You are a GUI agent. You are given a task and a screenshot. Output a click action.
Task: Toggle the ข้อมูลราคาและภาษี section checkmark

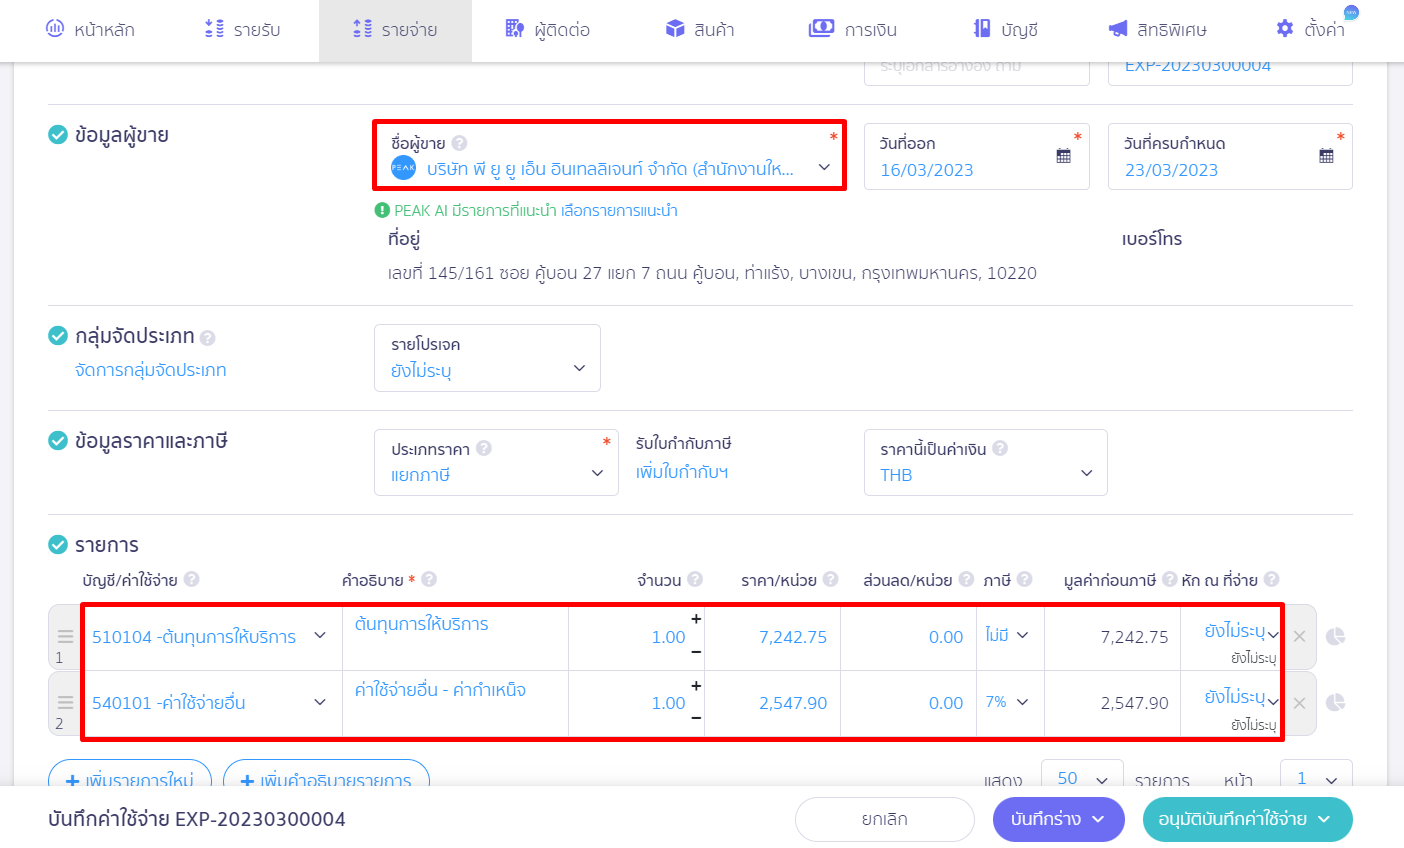58,440
